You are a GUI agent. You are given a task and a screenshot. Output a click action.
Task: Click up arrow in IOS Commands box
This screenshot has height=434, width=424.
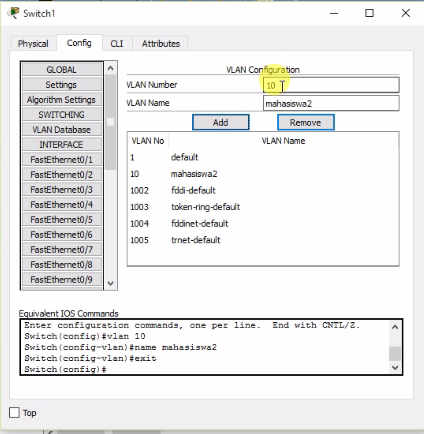coord(395,327)
